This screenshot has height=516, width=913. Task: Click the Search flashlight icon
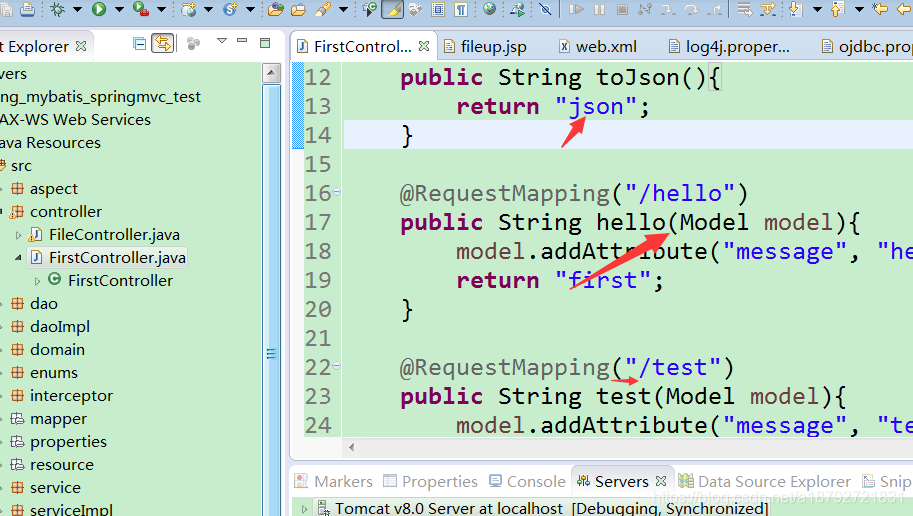pos(323,9)
